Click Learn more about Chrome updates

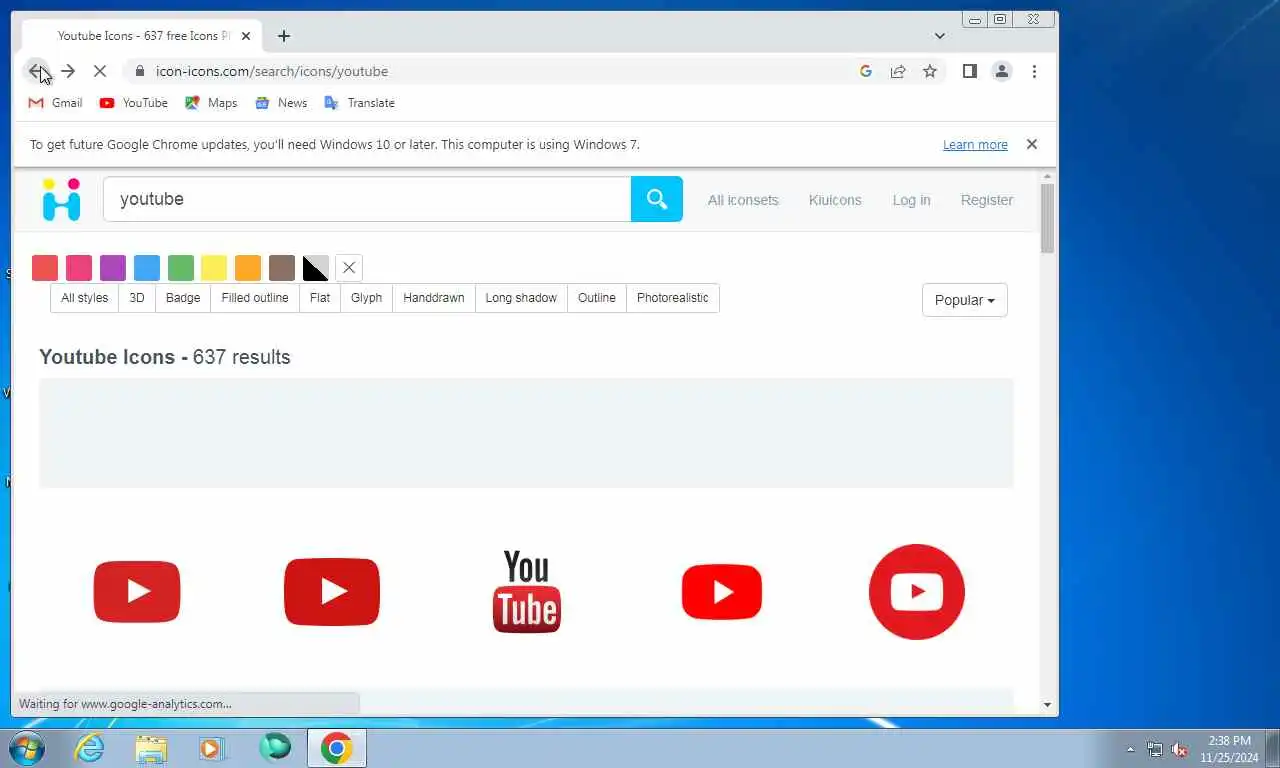click(975, 145)
